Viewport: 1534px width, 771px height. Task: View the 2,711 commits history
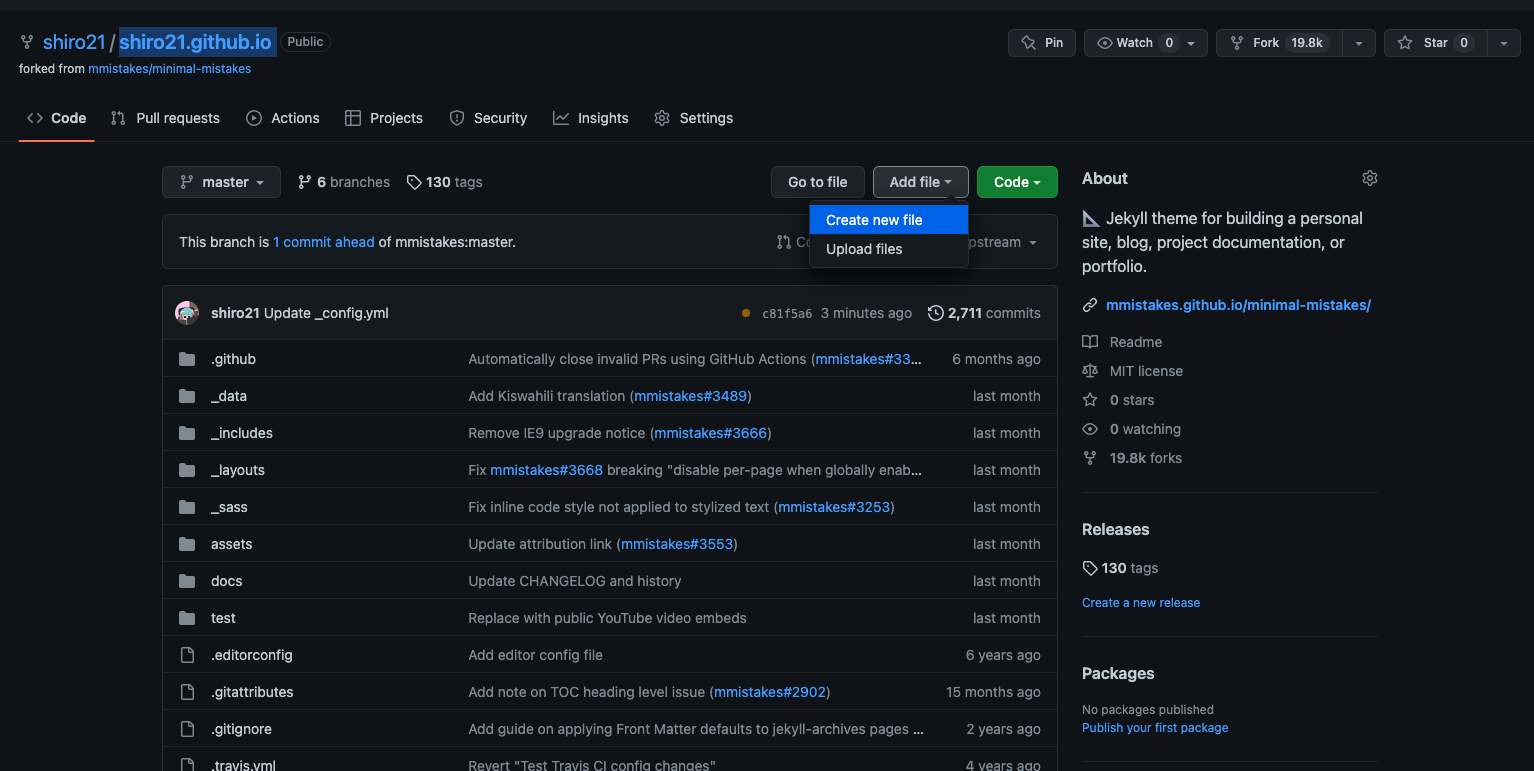click(985, 313)
